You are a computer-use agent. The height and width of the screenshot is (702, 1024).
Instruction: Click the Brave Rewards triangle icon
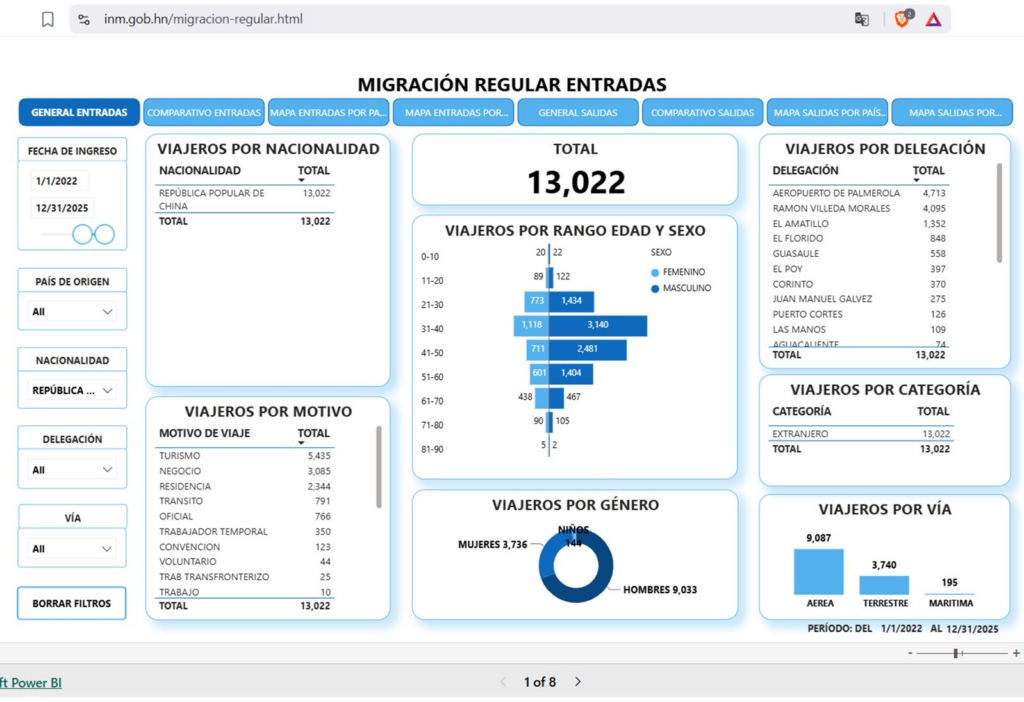pos(933,20)
